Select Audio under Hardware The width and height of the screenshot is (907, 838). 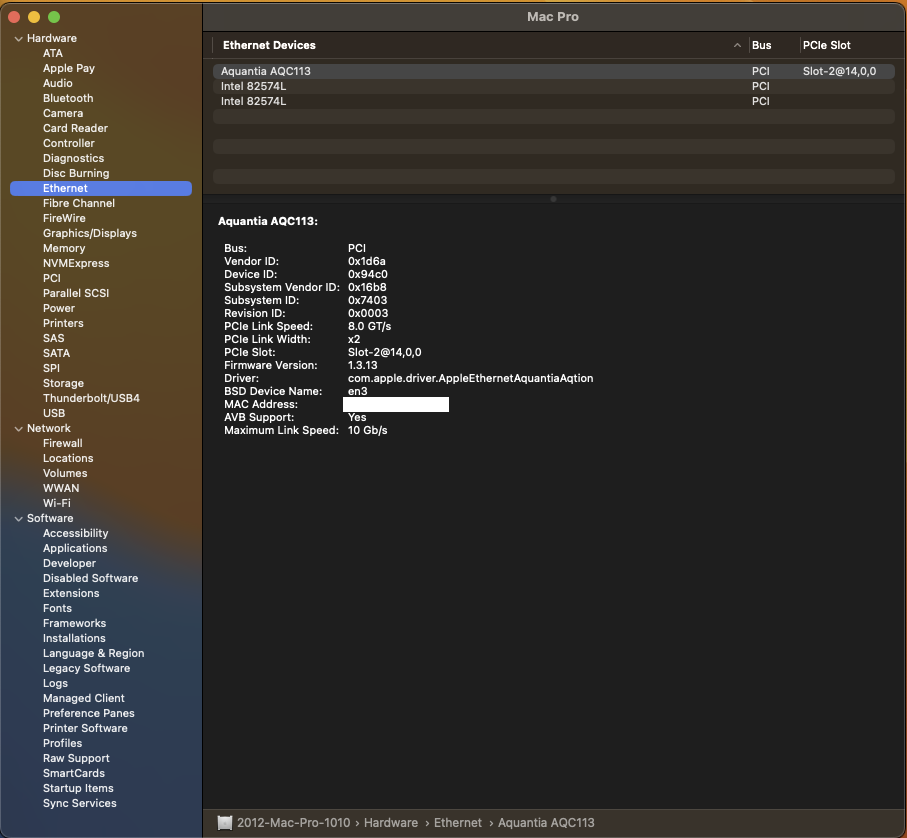(58, 83)
